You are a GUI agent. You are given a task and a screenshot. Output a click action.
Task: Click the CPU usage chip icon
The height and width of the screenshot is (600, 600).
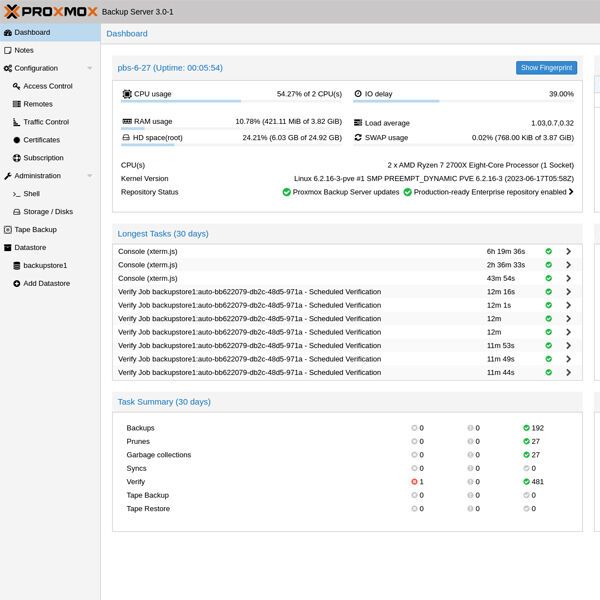127,94
